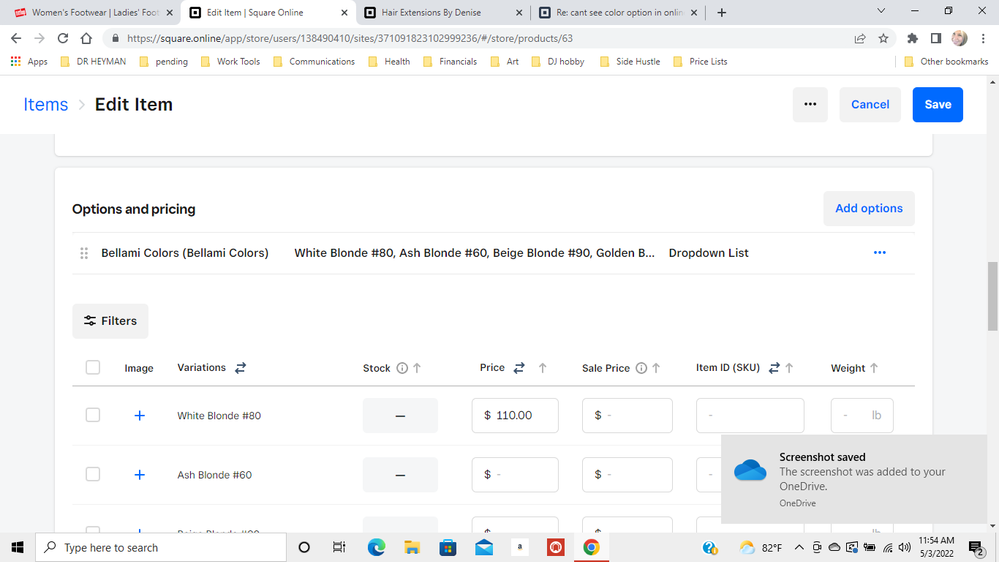The width and height of the screenshot is (999, 562).
Task: Click the drag handle beside Bellami Colors
Action: click(84, 253)
